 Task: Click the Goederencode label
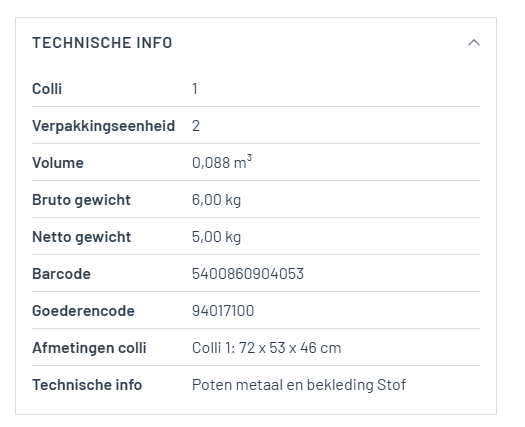[x=83, y=311]
